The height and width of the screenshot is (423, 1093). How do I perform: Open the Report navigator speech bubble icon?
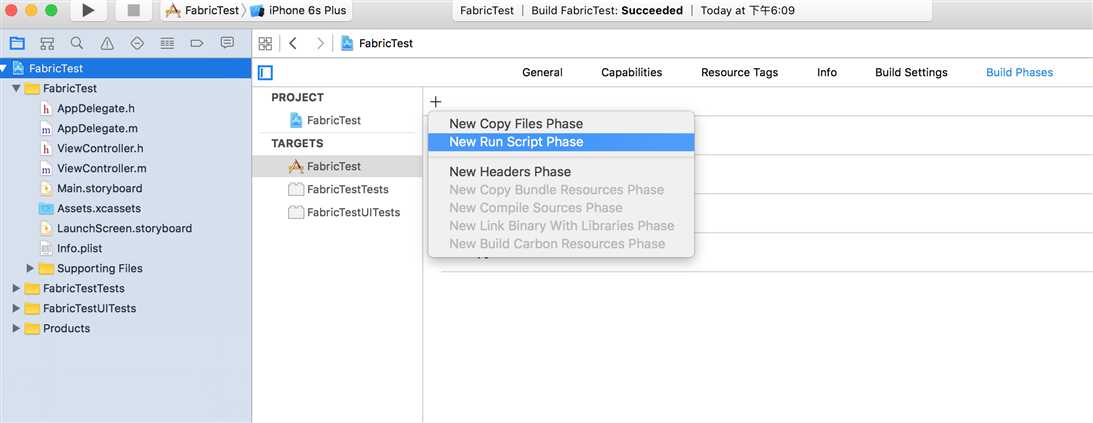[227, 43]
